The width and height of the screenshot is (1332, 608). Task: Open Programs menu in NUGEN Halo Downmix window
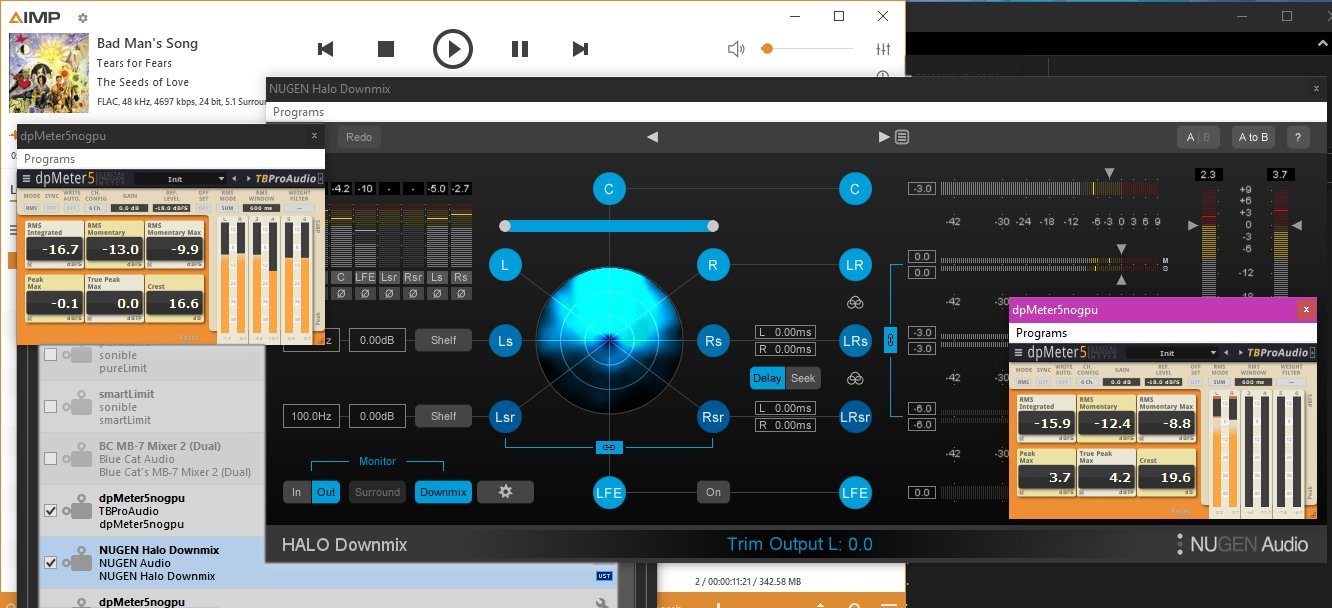[298, 112]
